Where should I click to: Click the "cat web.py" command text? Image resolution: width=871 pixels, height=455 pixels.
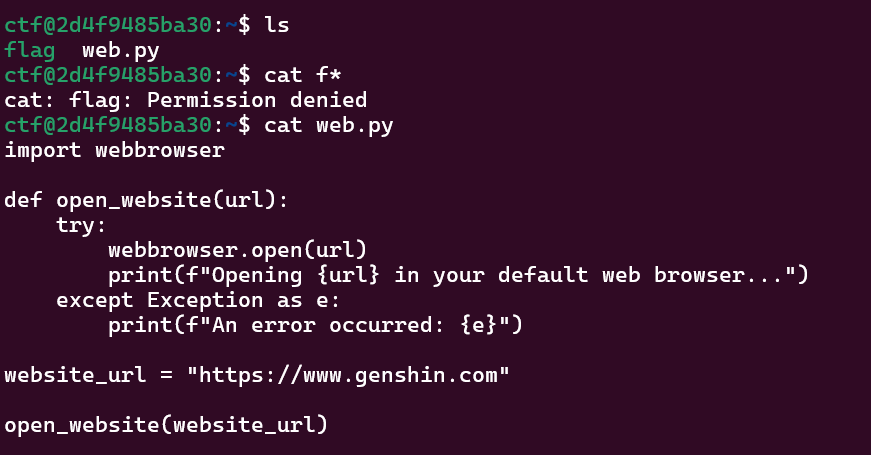[329, 126]
